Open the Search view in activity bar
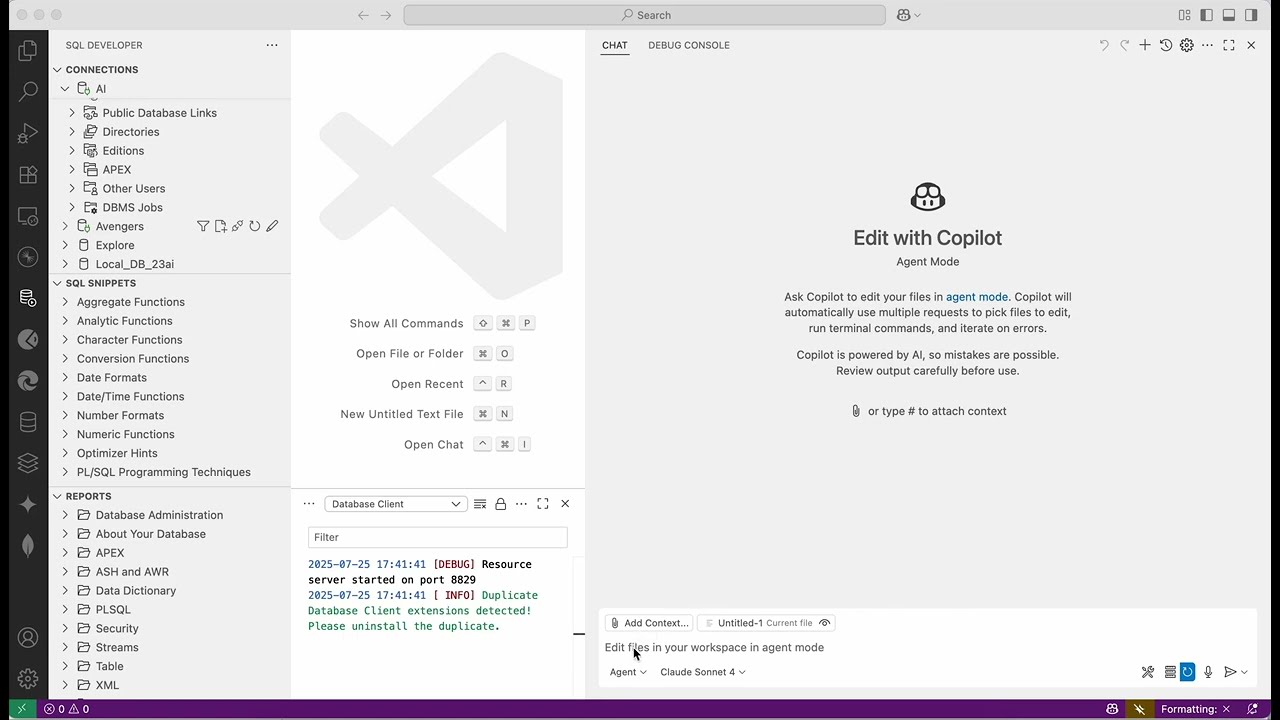This screenshot has height=720, width=1280. tap(28, 91)
